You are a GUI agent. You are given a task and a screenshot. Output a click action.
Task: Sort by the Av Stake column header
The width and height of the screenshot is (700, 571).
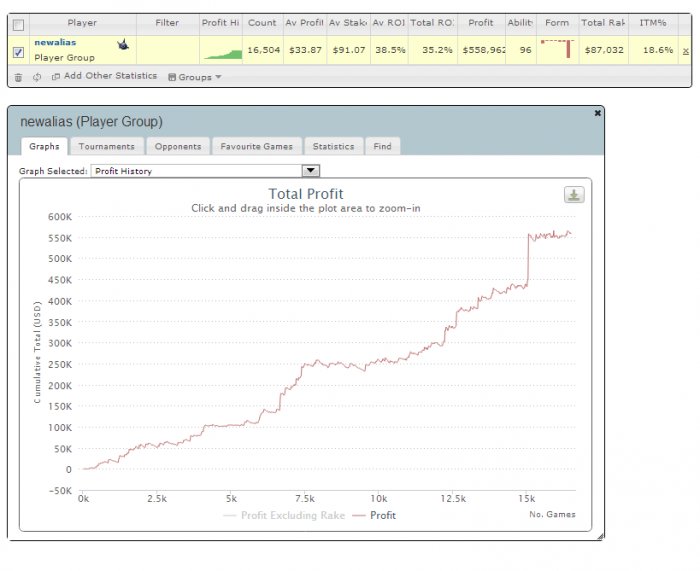coord(348,23)
